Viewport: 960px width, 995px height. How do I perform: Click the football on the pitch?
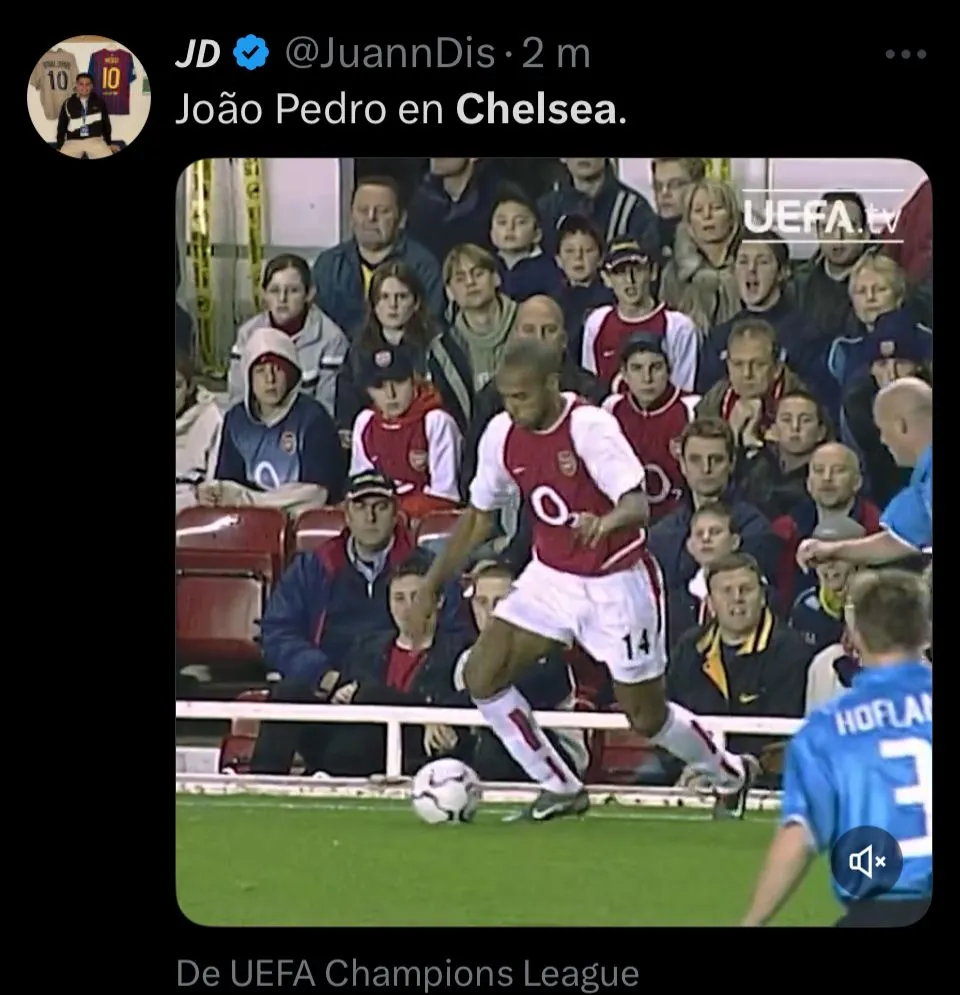click(445, 791)
